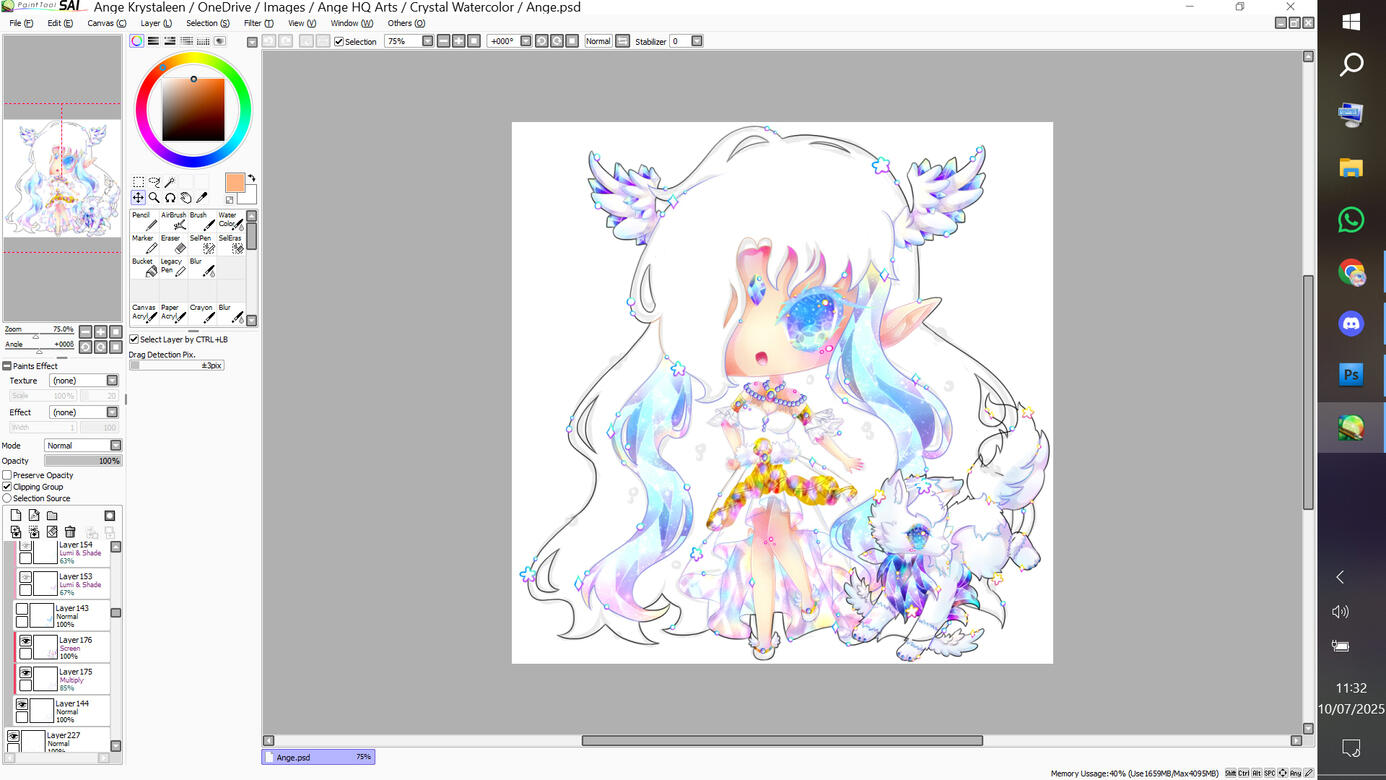This screenshot has height=780, width=1386.
Task: Open the Filter menu
Action: click(258, 23)
